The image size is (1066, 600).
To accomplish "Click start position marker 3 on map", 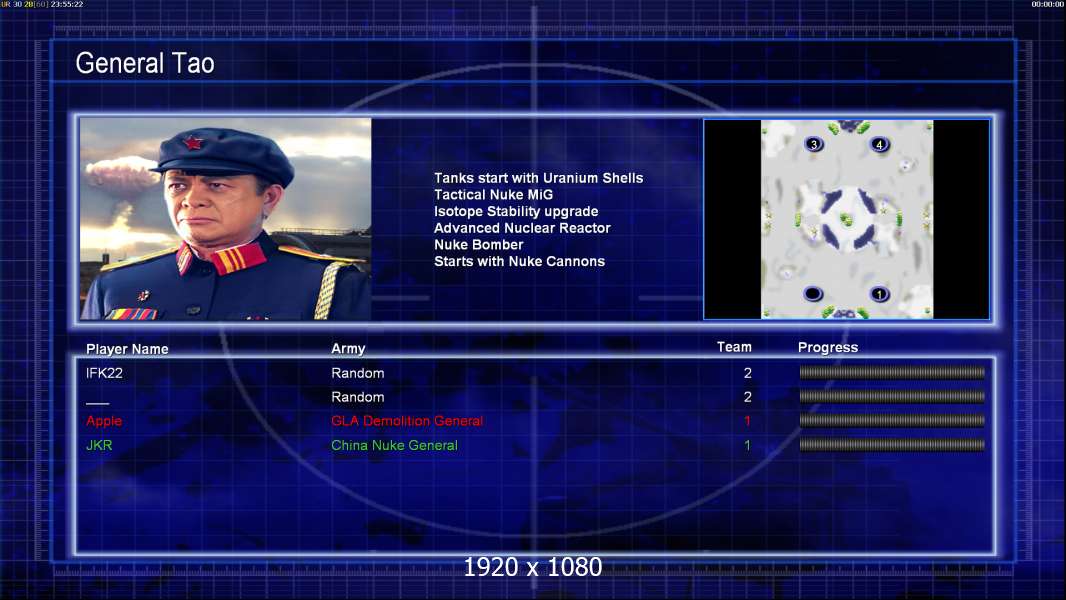I will pos(814,144).
